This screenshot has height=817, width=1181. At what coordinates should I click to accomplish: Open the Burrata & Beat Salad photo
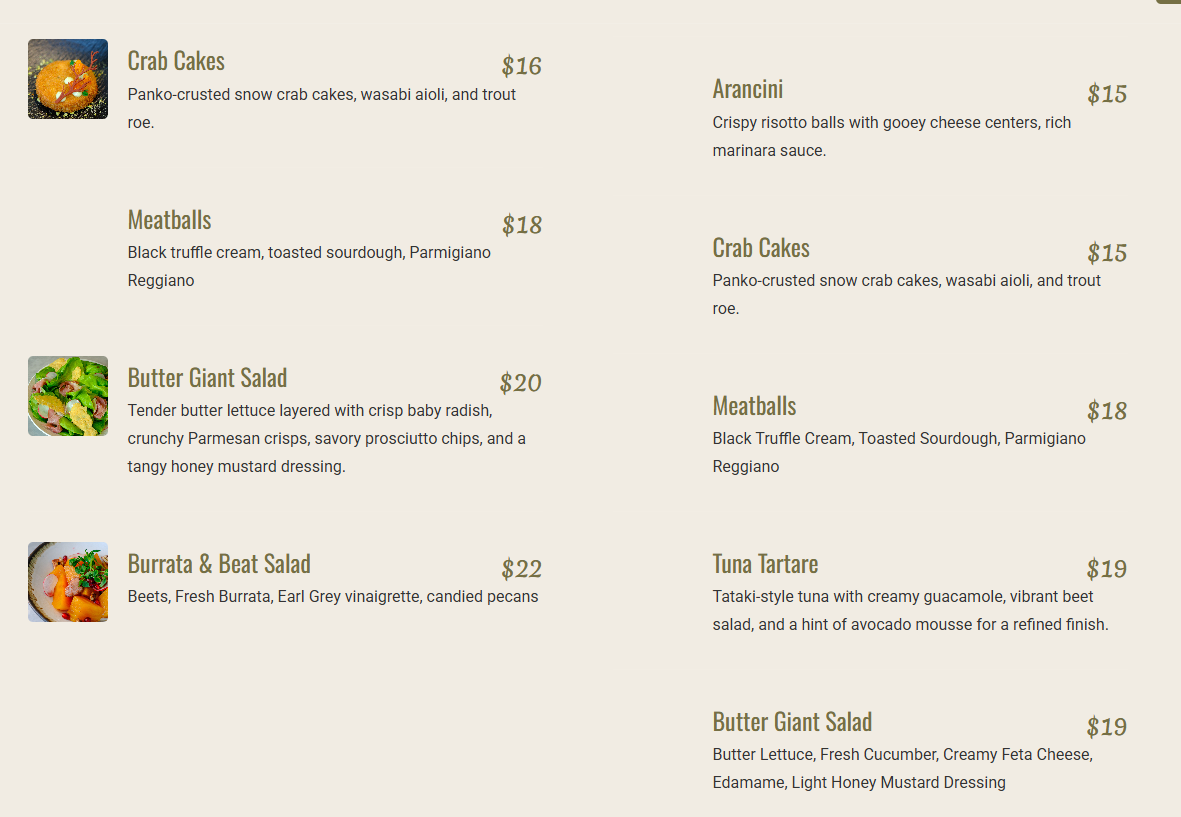pos(68,582)
